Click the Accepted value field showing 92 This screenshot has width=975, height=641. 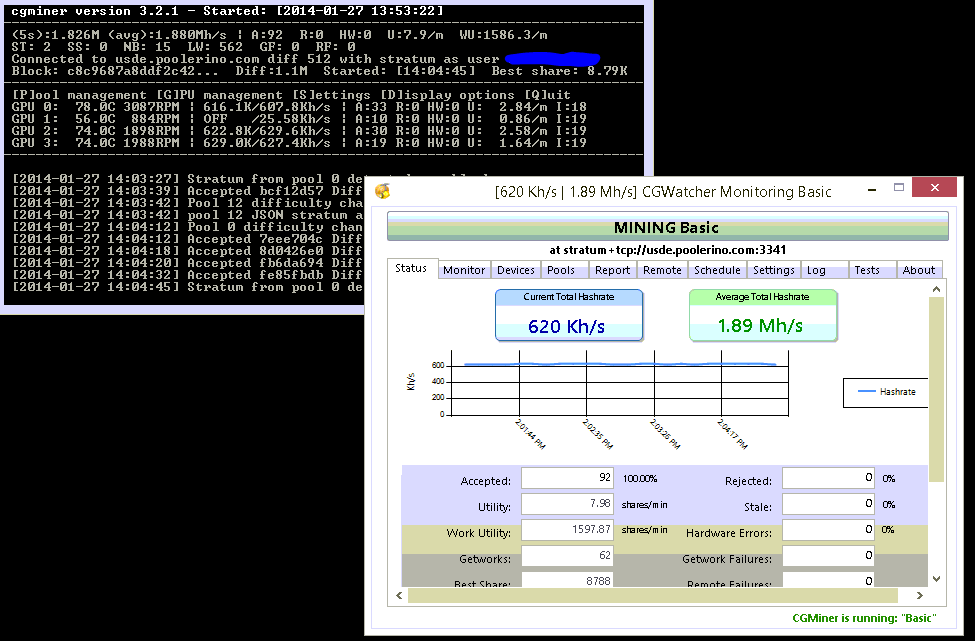click(567, 478)
